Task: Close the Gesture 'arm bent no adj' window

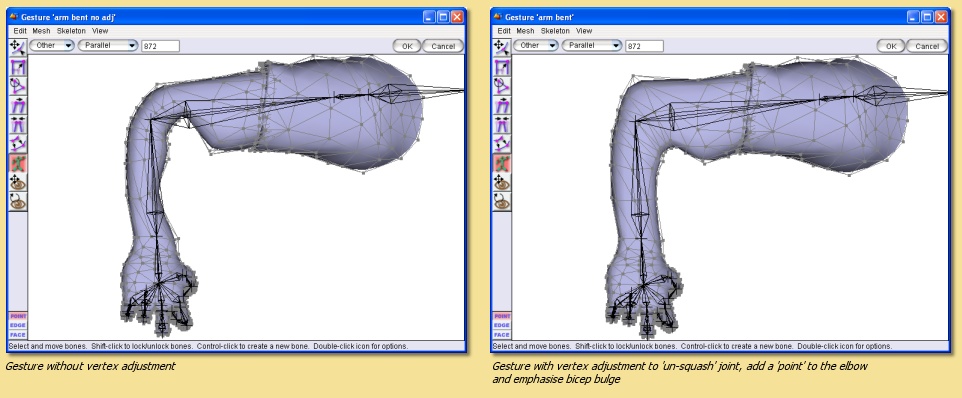Action: tap(457, 17)
